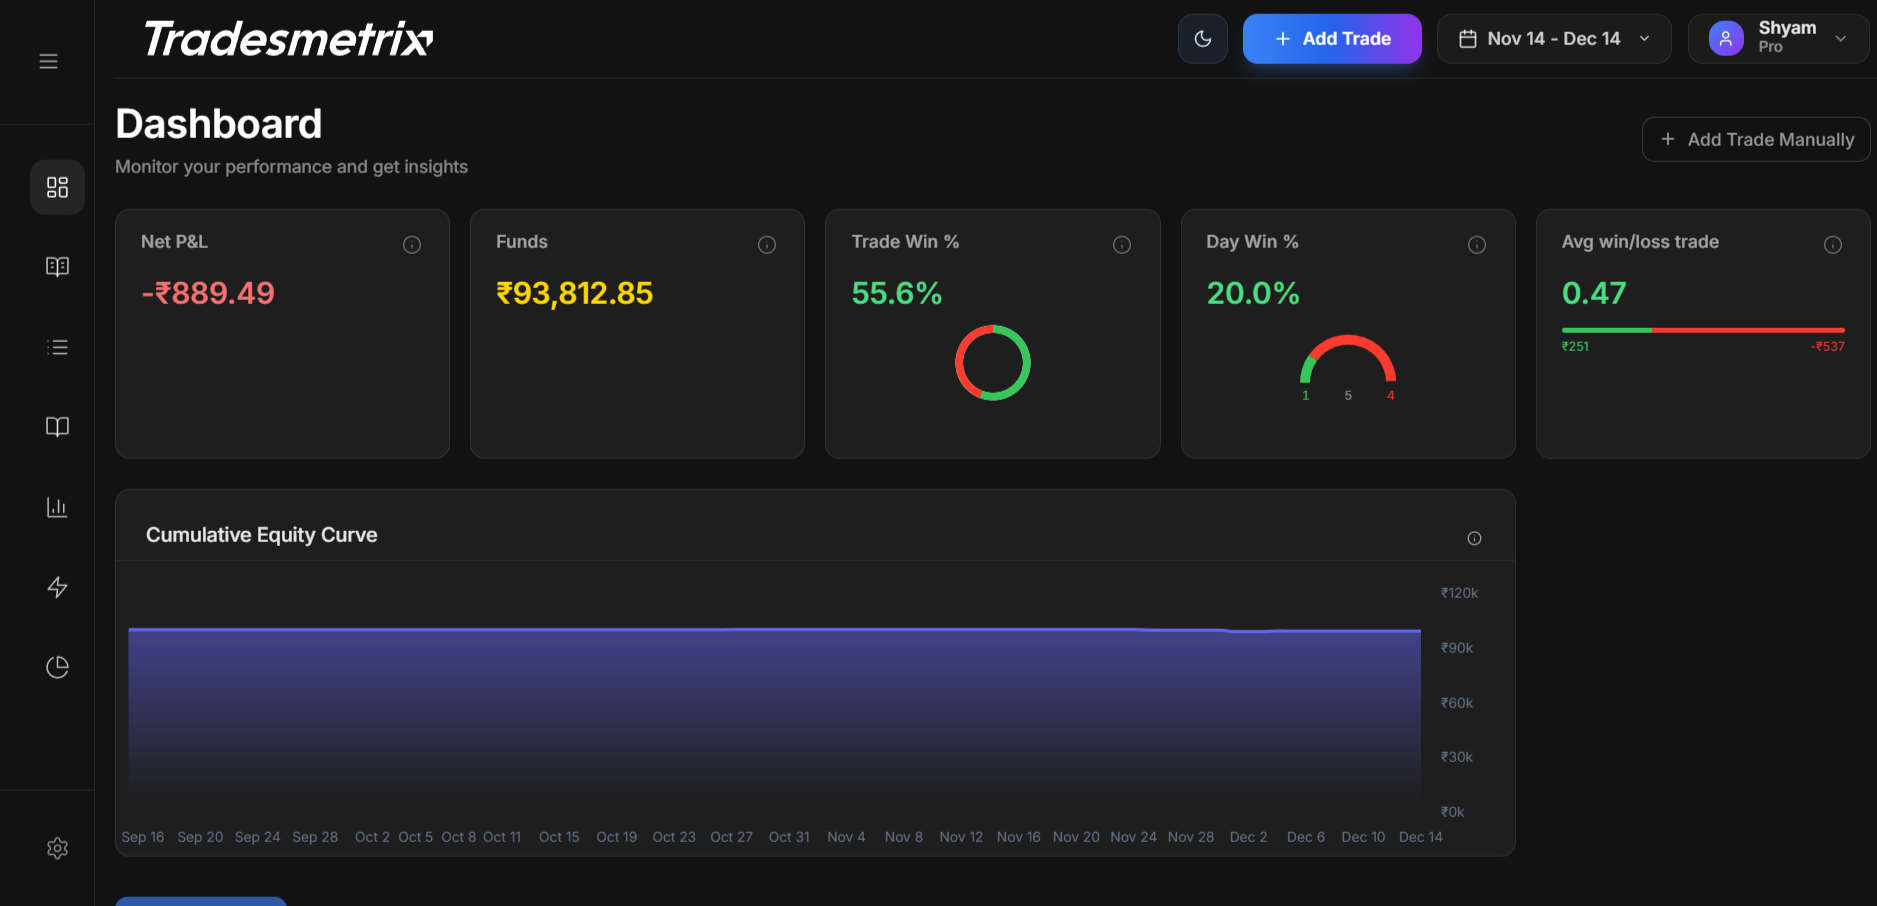Click the blue Add Trade button
The image size is (1877, 906).
point(1332,39)
